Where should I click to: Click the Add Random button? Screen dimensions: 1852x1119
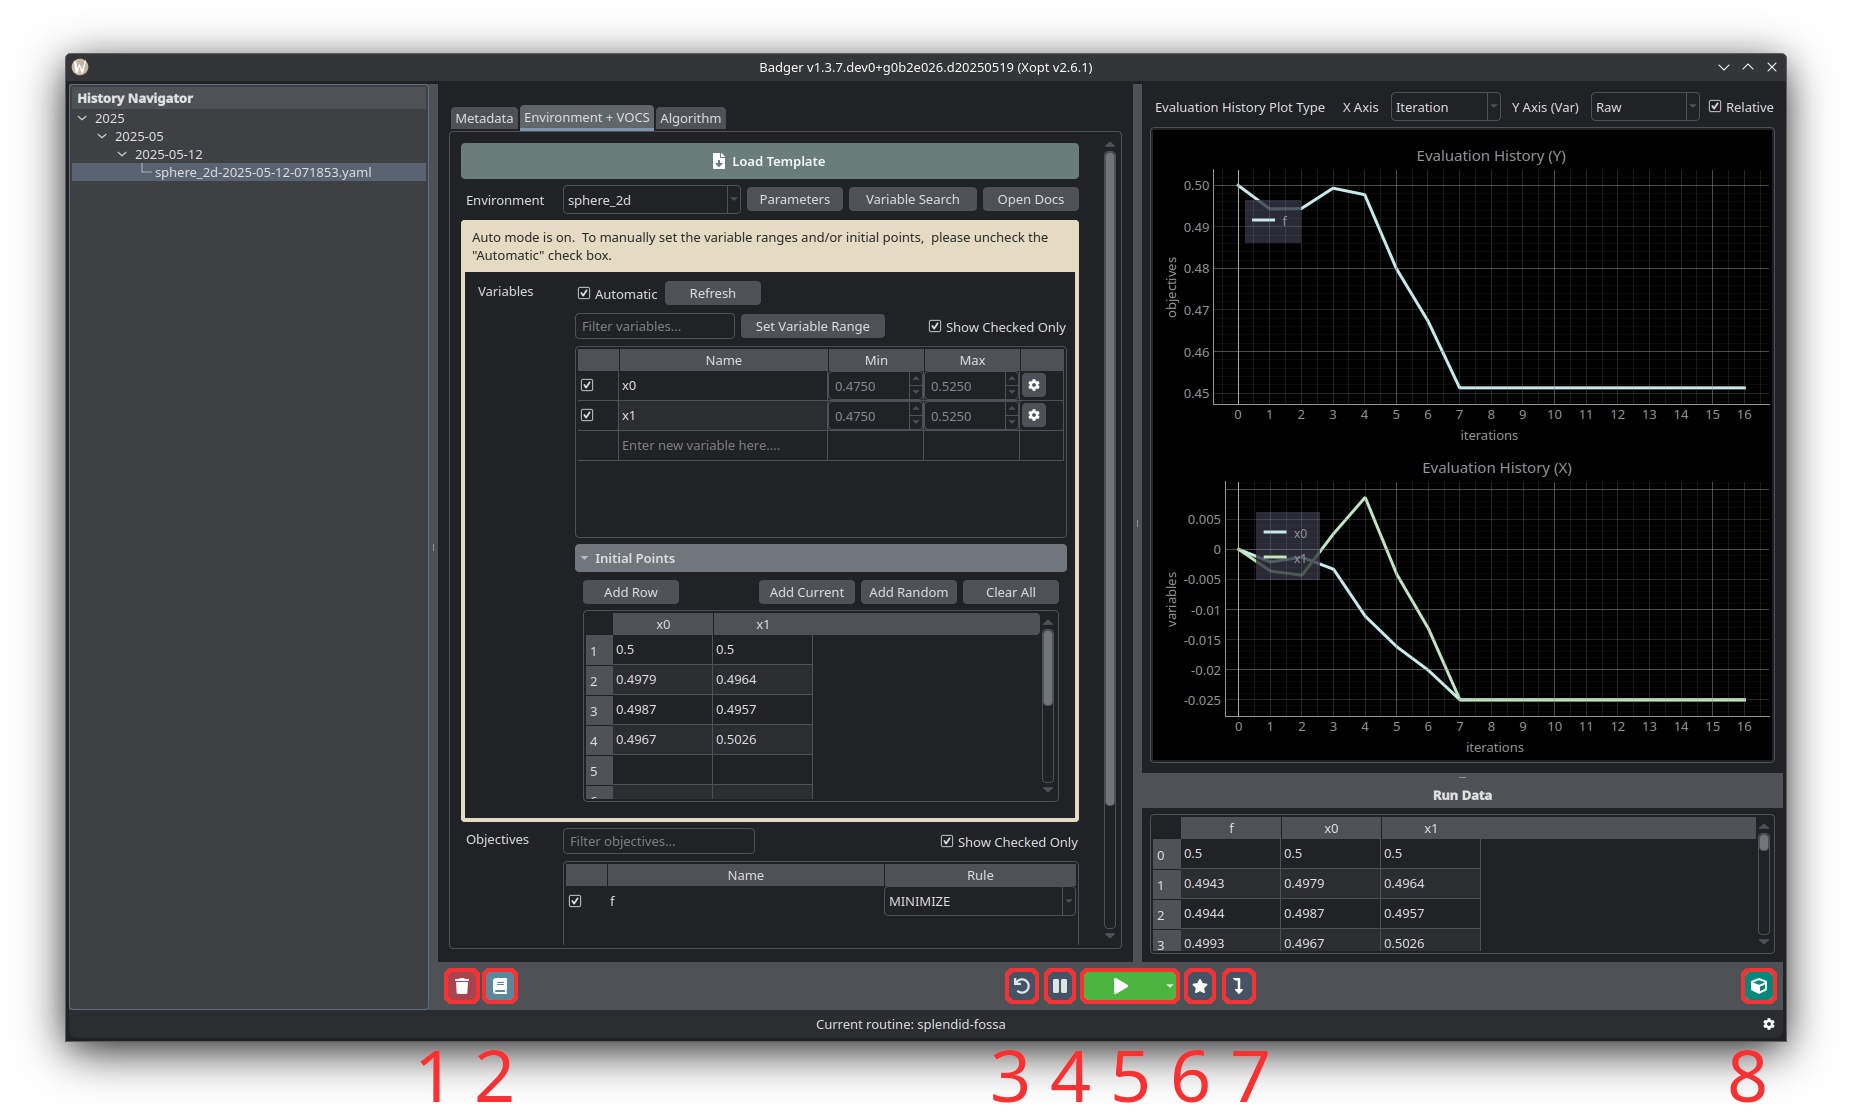[909, 592]
